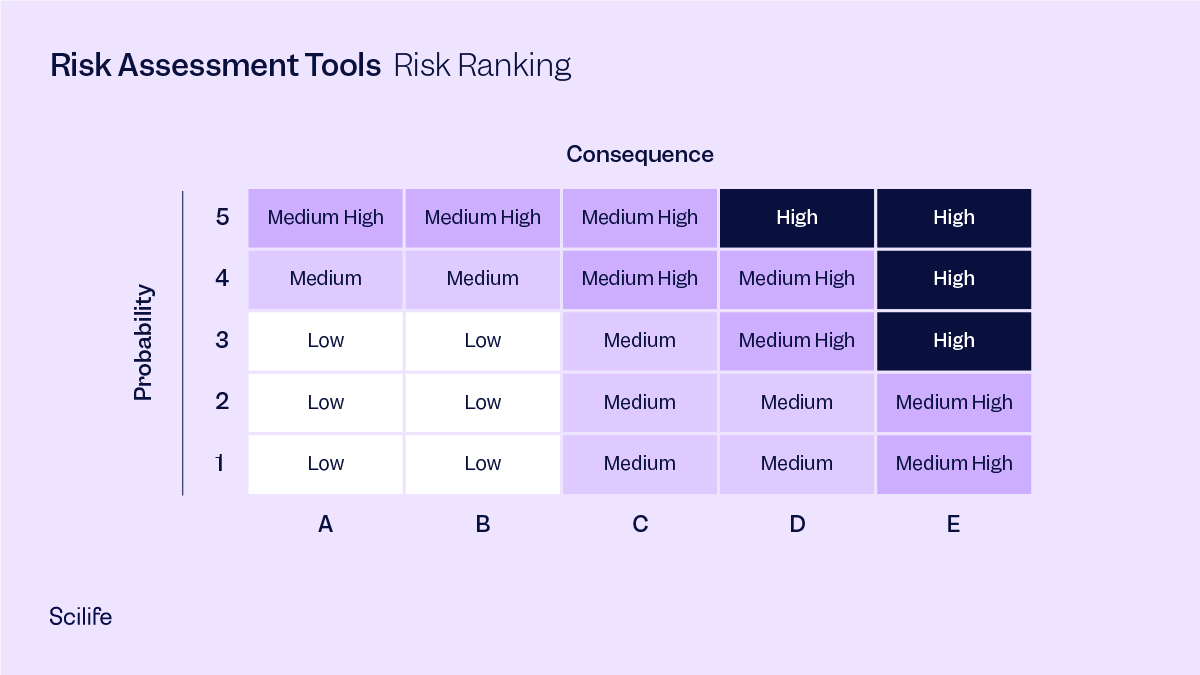Select the High cell in row 3, column E
The height and width of the screenshot is (675, 1200).
pyautogui.click(x=954, y=341)
